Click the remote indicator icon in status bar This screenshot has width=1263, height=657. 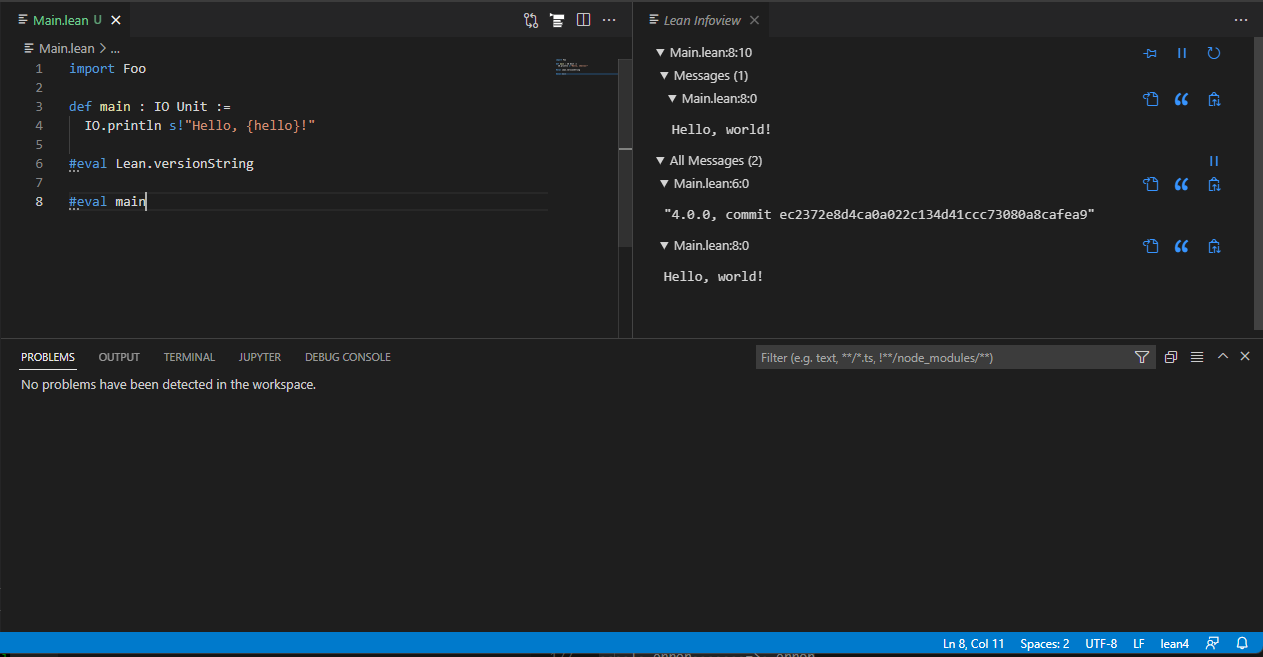(x=1212, y=643)
